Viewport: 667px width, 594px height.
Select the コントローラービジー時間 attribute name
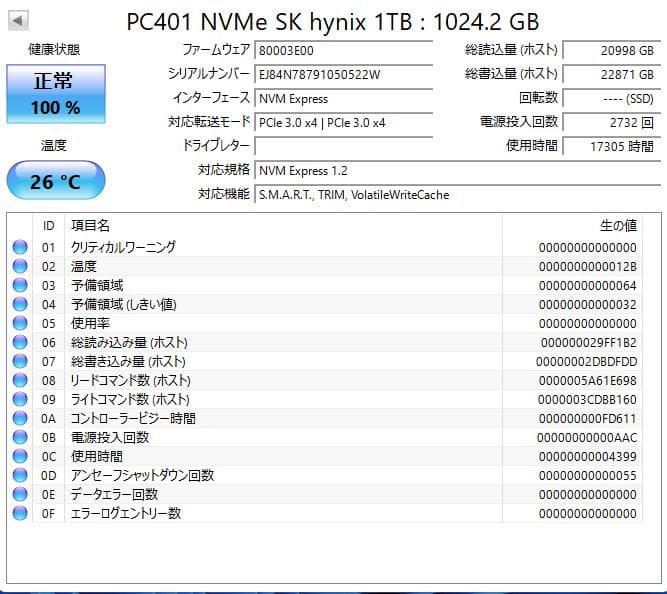133,418
